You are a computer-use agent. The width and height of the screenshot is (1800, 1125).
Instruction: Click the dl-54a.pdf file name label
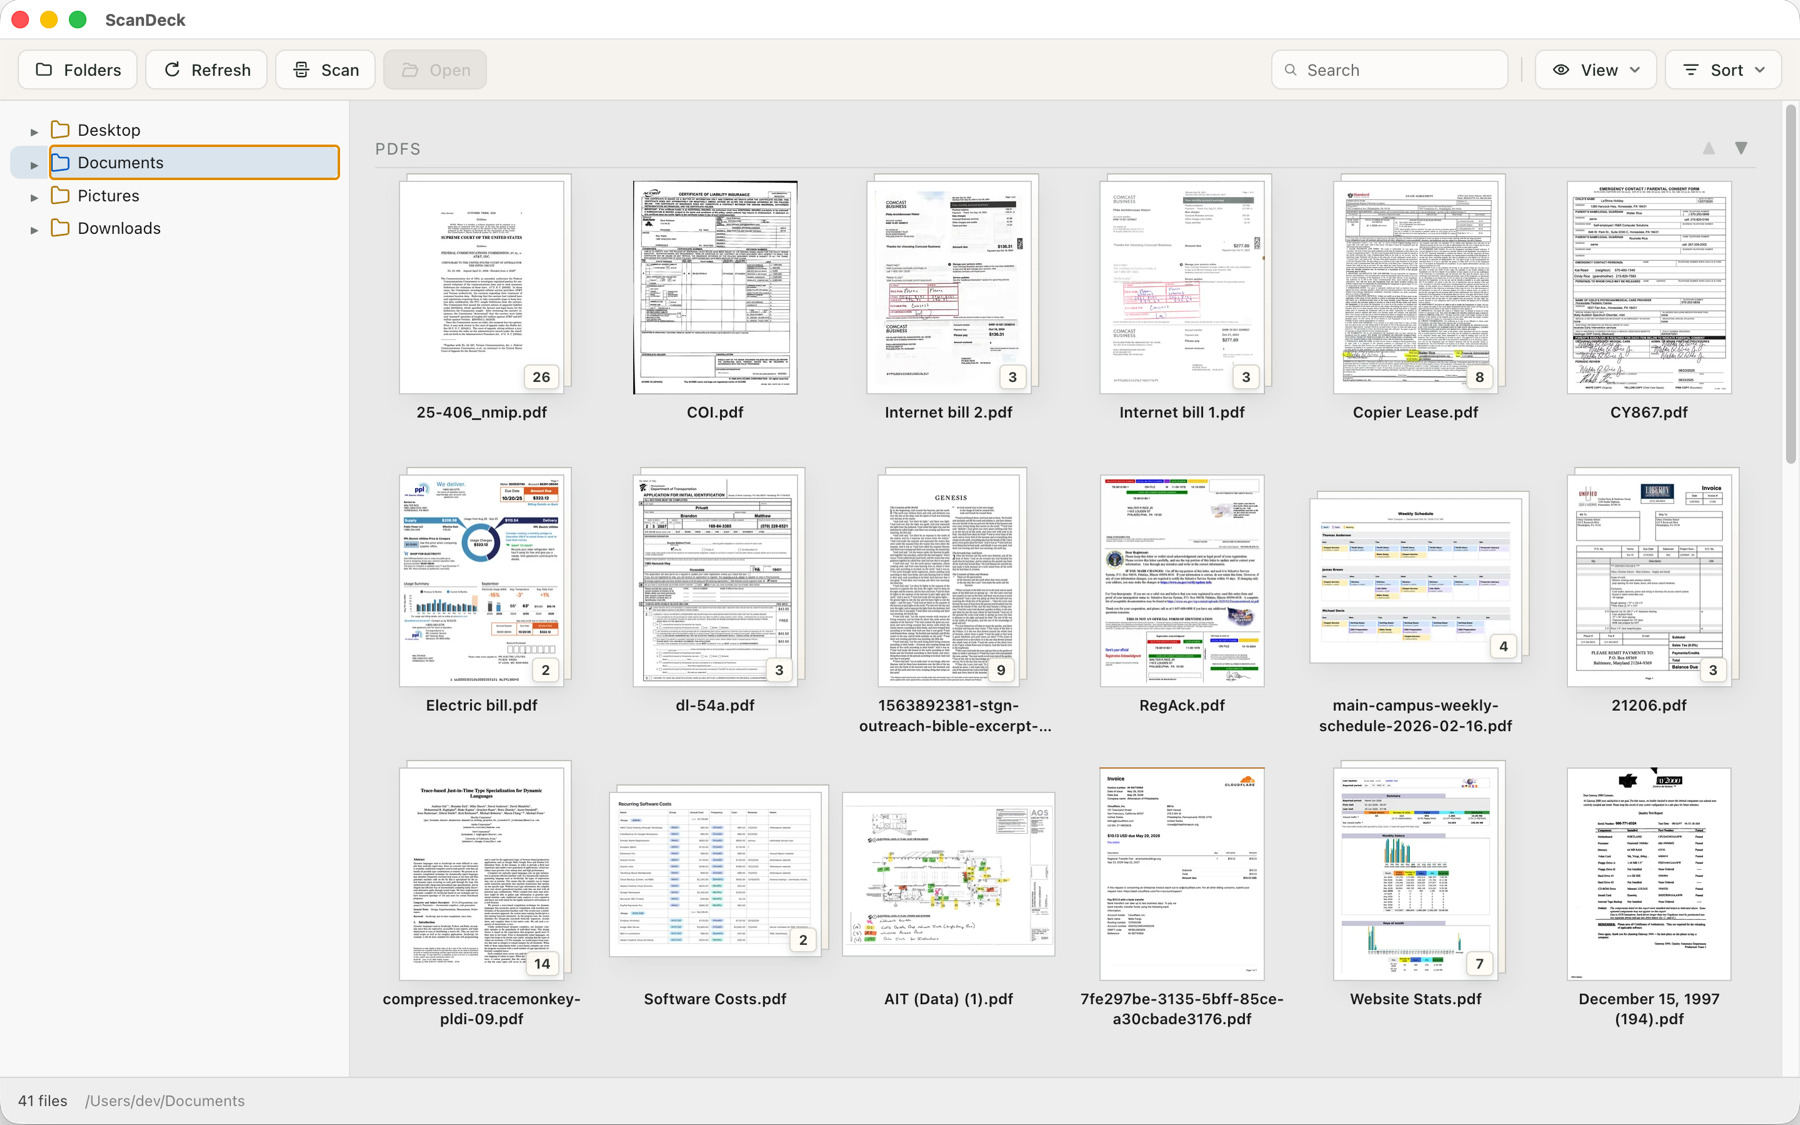pos(715,705)
